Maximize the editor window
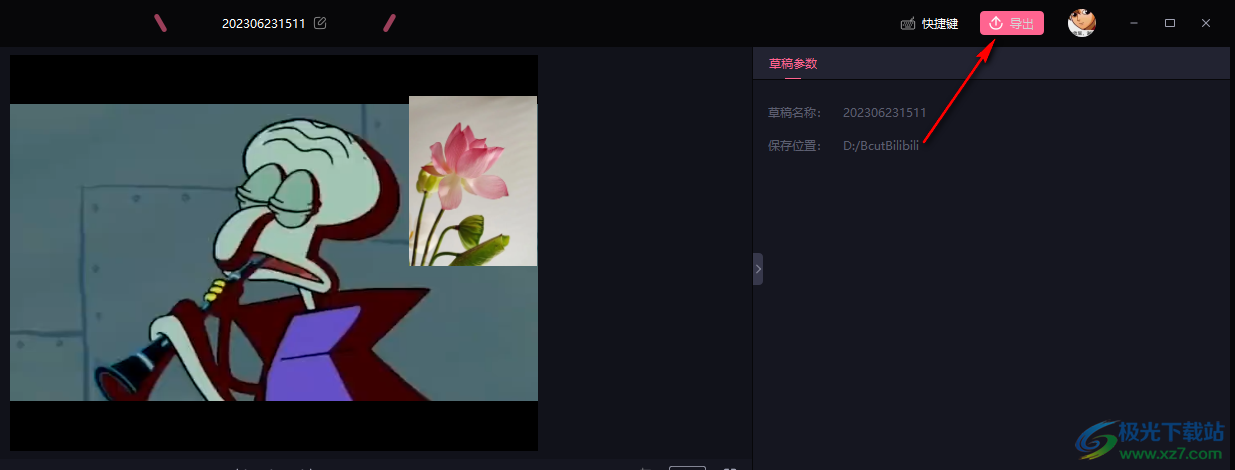The image size is (1235, 470). 1170,23
